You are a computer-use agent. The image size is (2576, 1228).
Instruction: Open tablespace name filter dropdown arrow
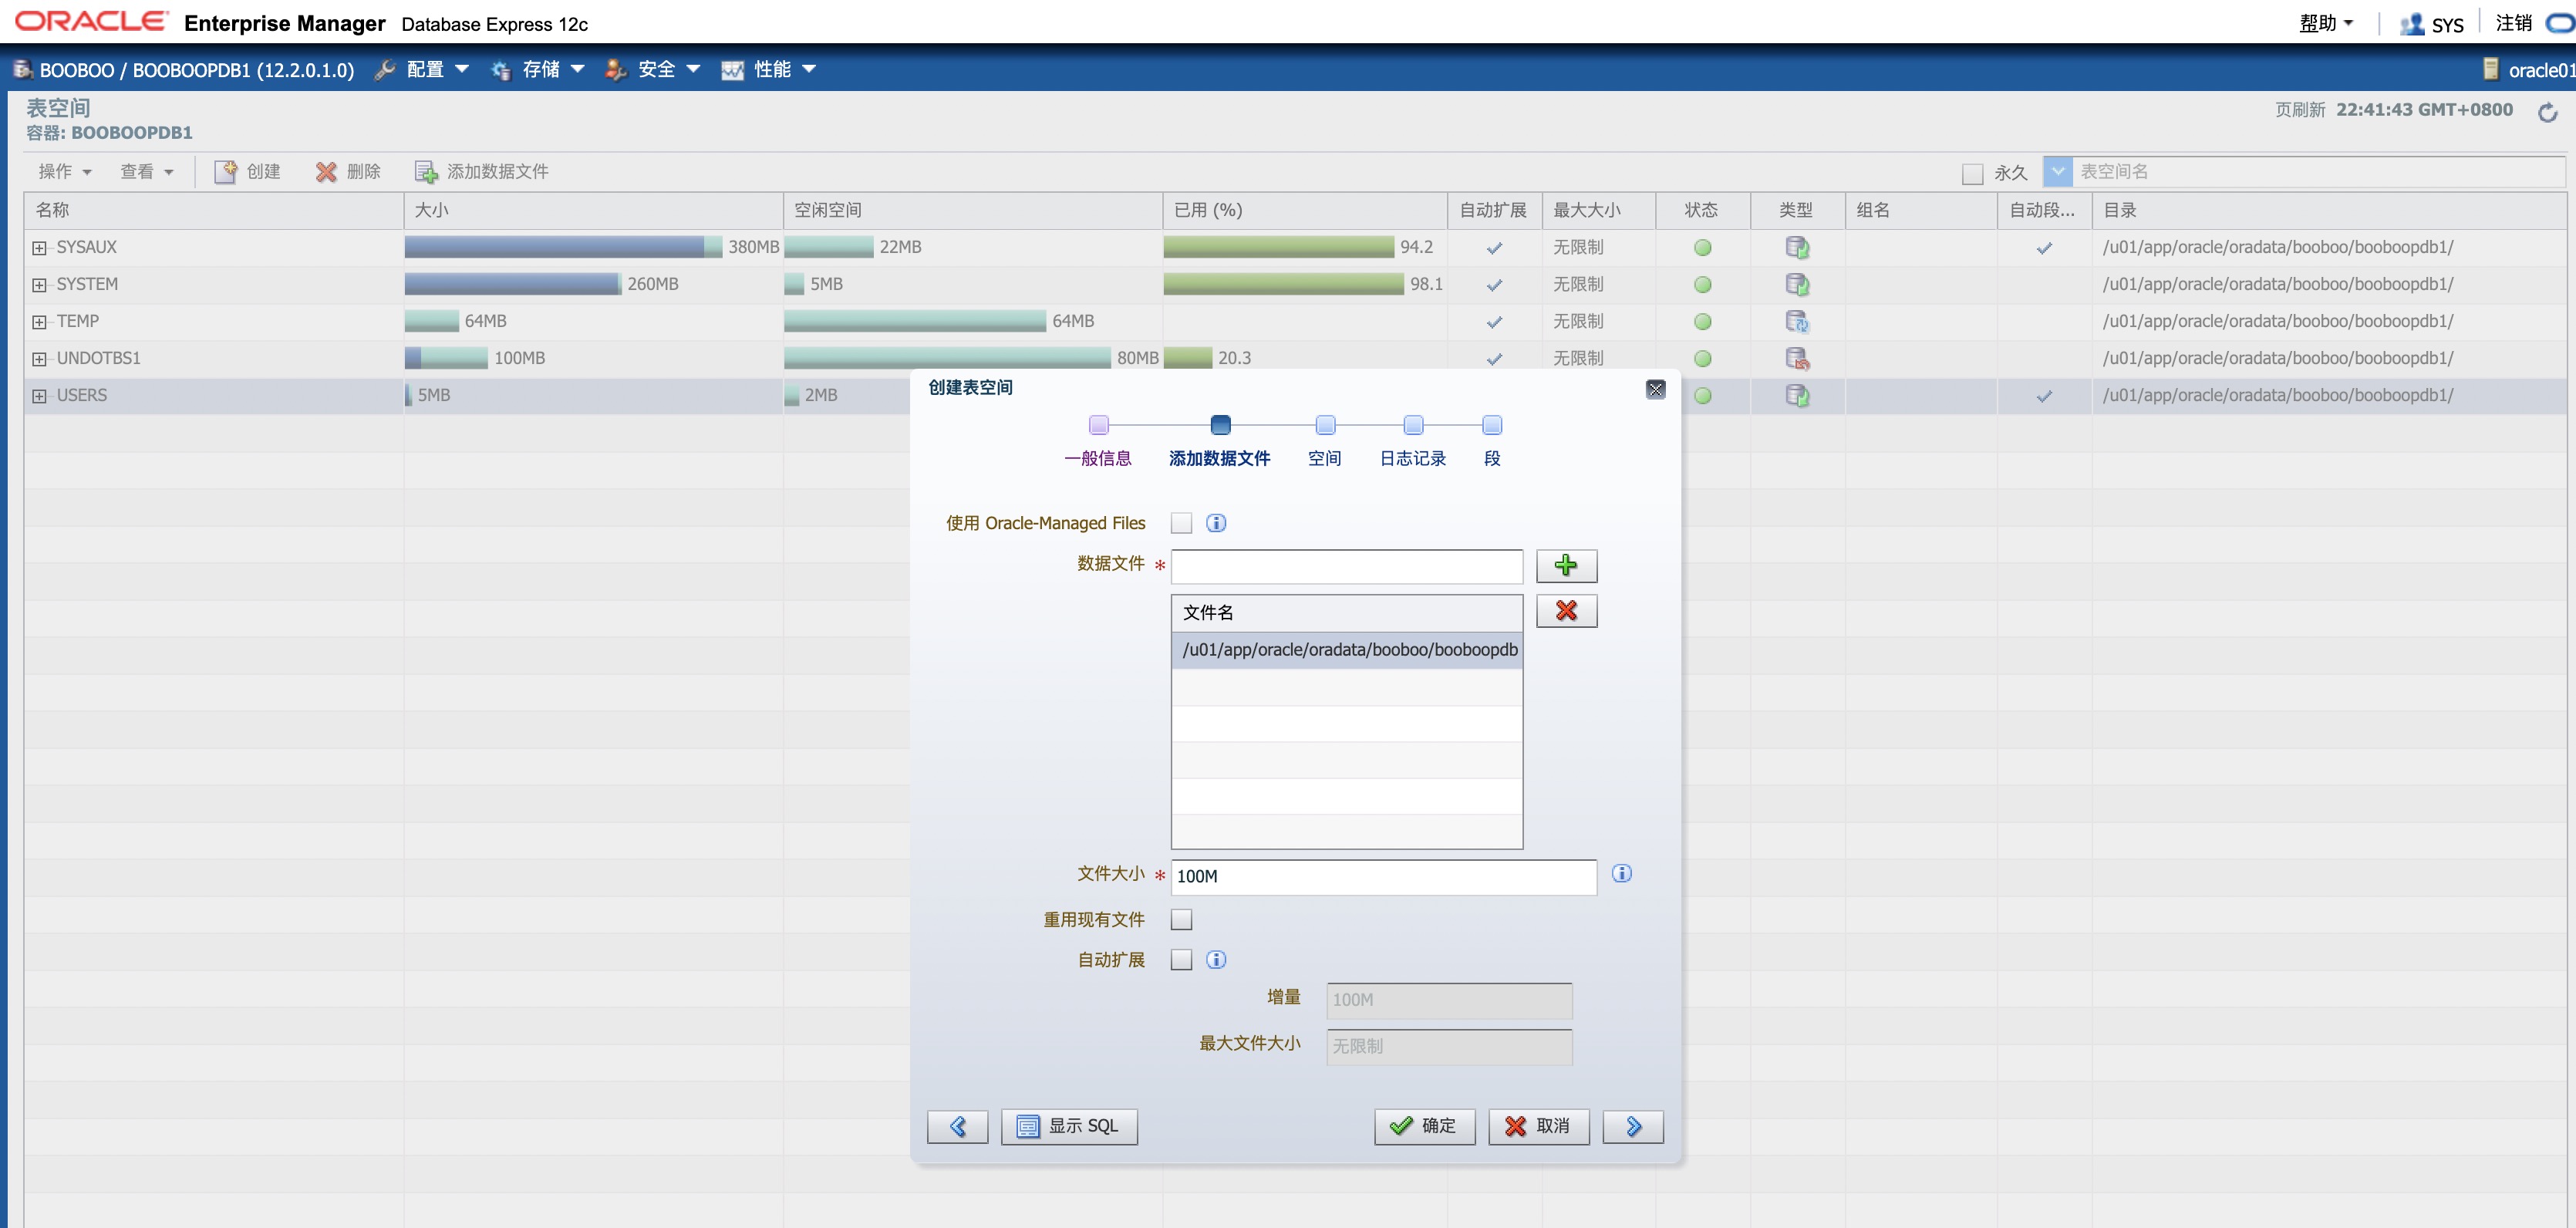tap(2057, 172)
